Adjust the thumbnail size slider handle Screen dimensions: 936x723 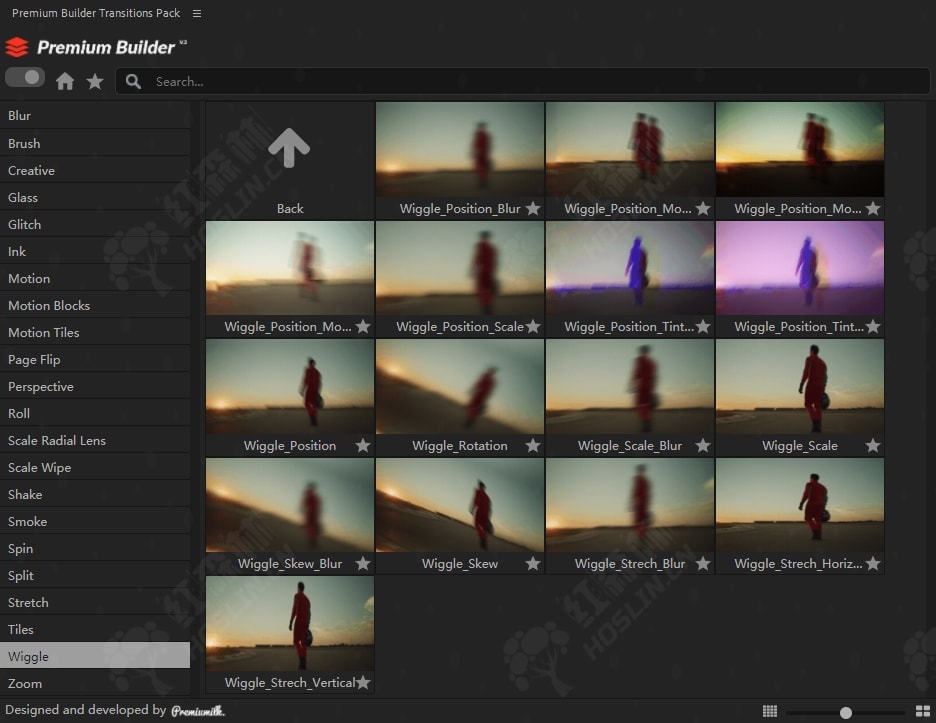click(846, 712)
